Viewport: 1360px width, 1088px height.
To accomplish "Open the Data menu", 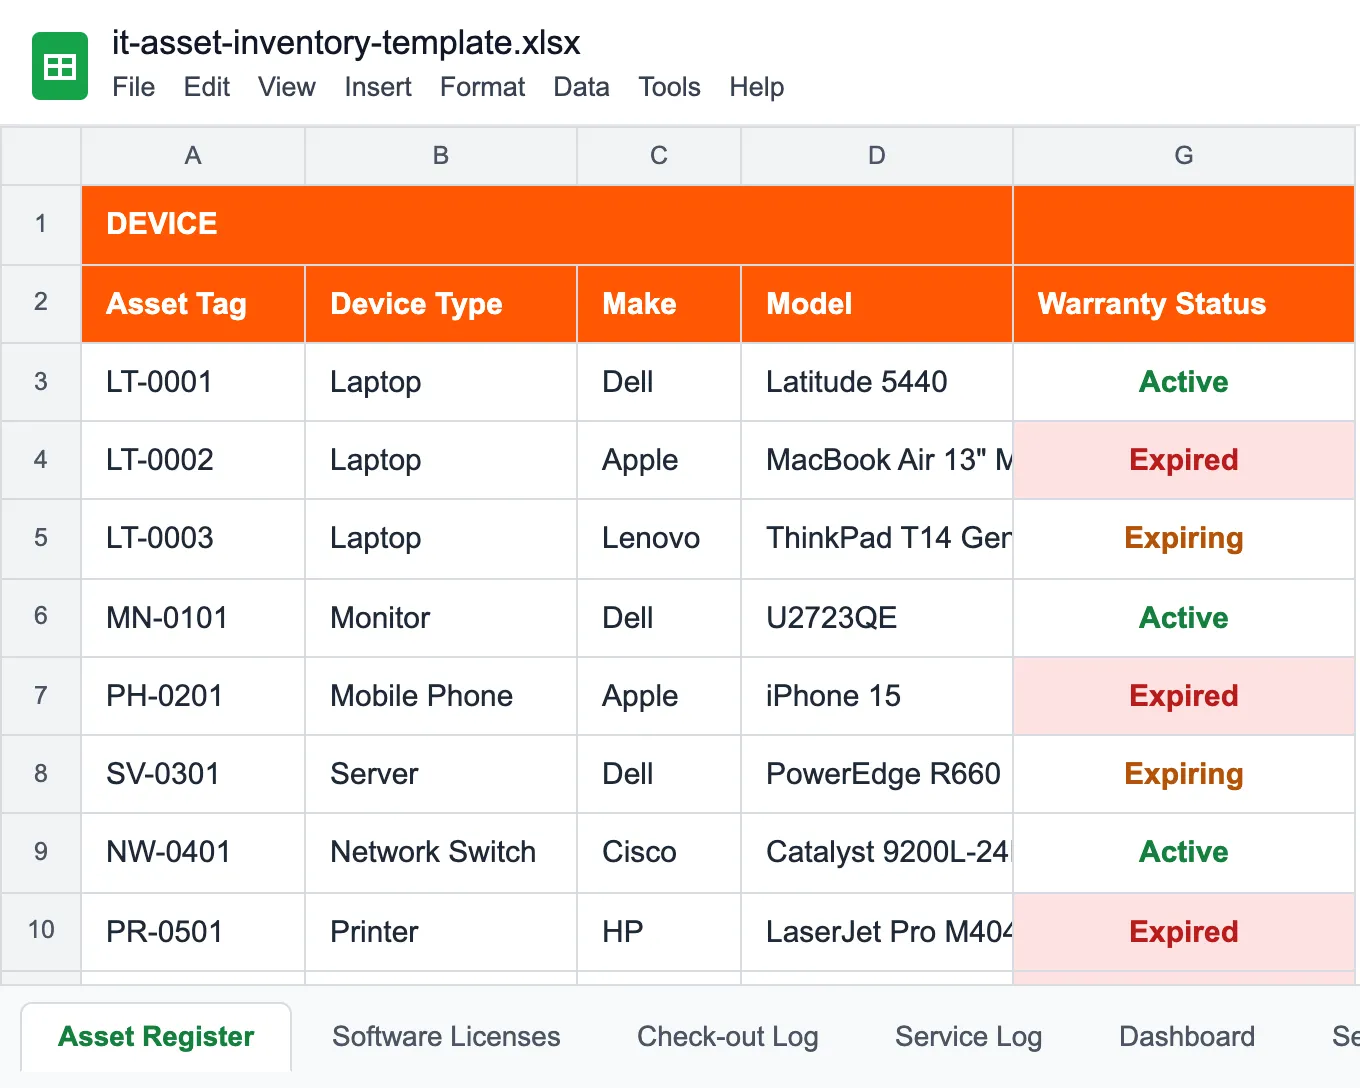I will coord(582,87).
